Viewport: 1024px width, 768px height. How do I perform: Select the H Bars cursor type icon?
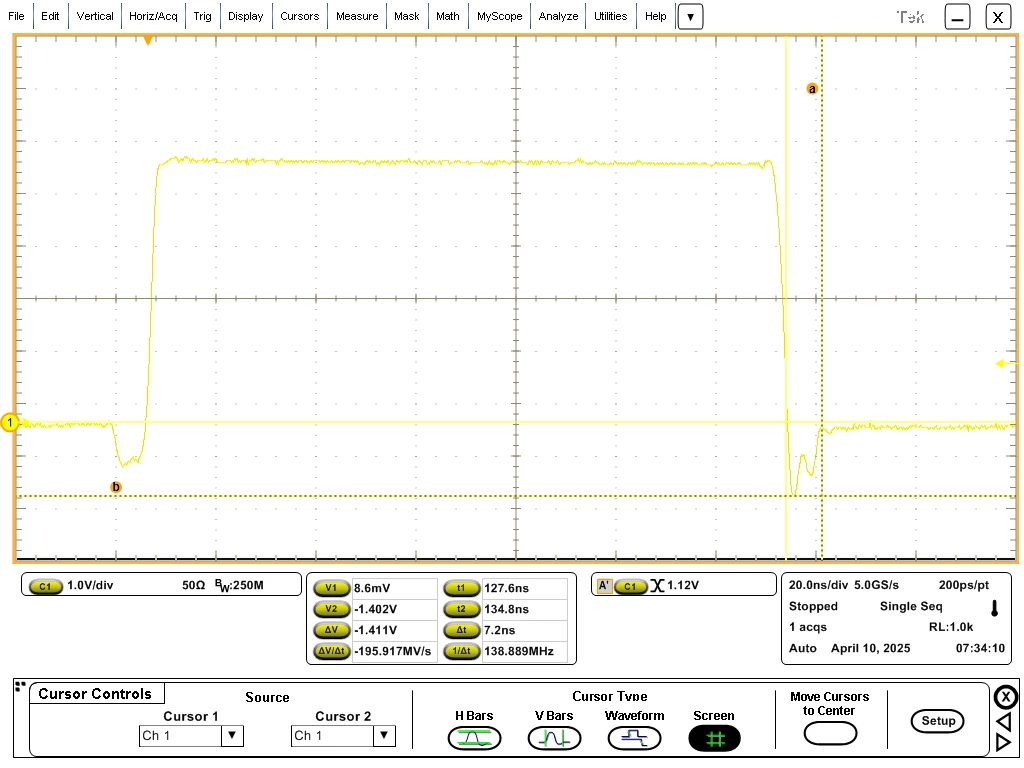[474, 739]
